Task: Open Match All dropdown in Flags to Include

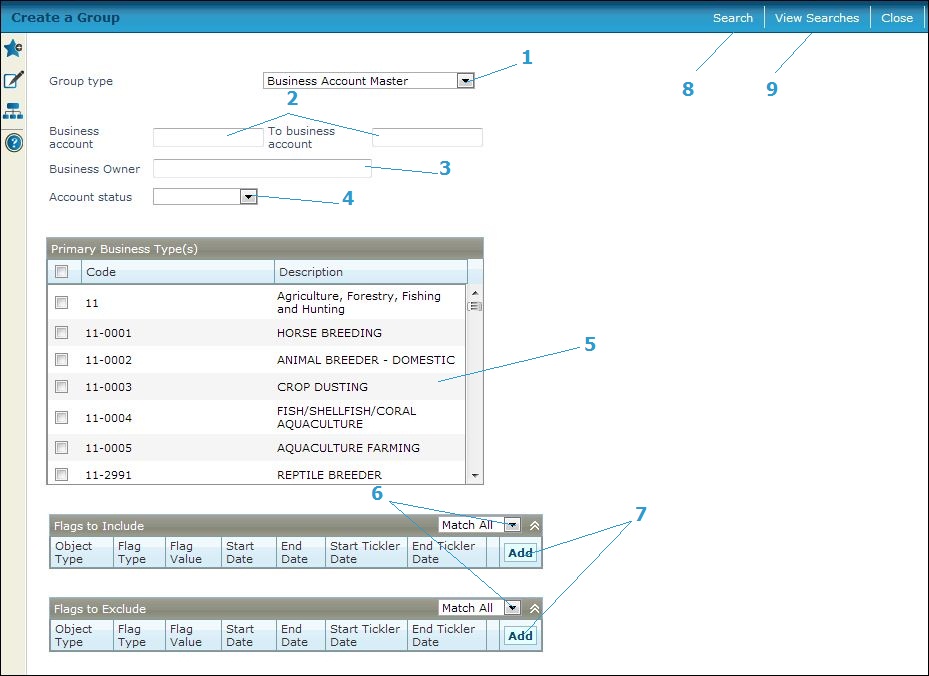Action: (x=512, y=525)
